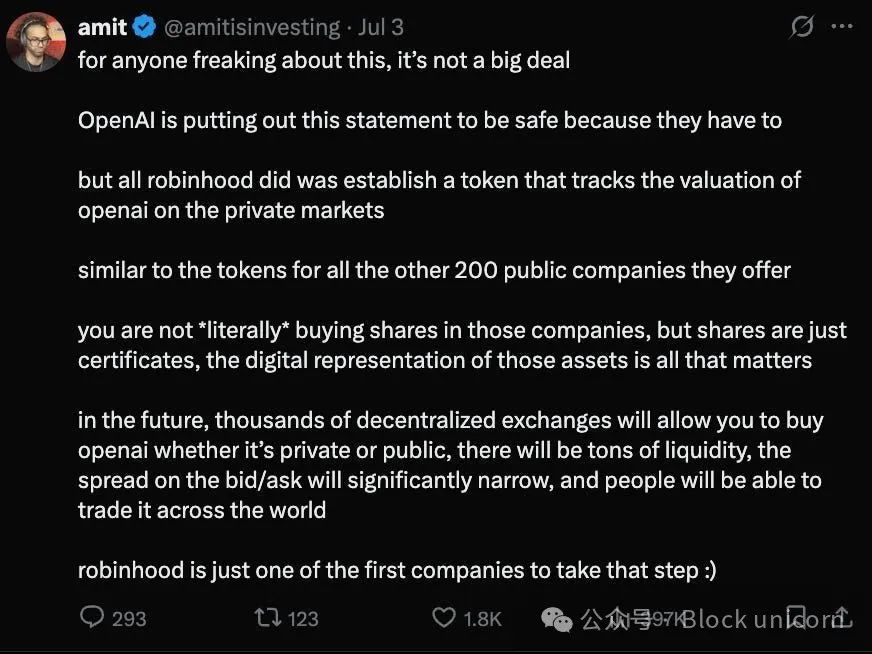The height and width of the screenshot is (654, 872).
Task: Click the last line ending with the smiley
Action: tap(397, 570)
